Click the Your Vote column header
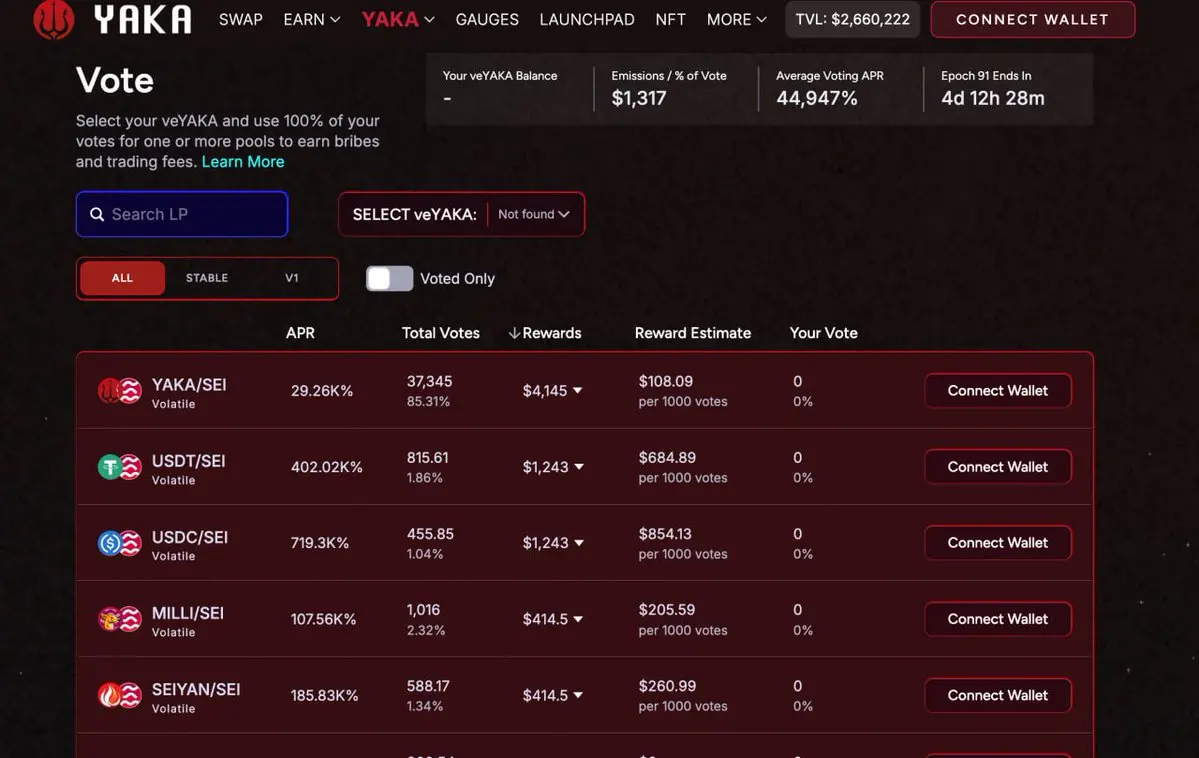Image resolution: width=1199 pixels, height=758 pixels. pyautogui.click(x=824, y=333)
